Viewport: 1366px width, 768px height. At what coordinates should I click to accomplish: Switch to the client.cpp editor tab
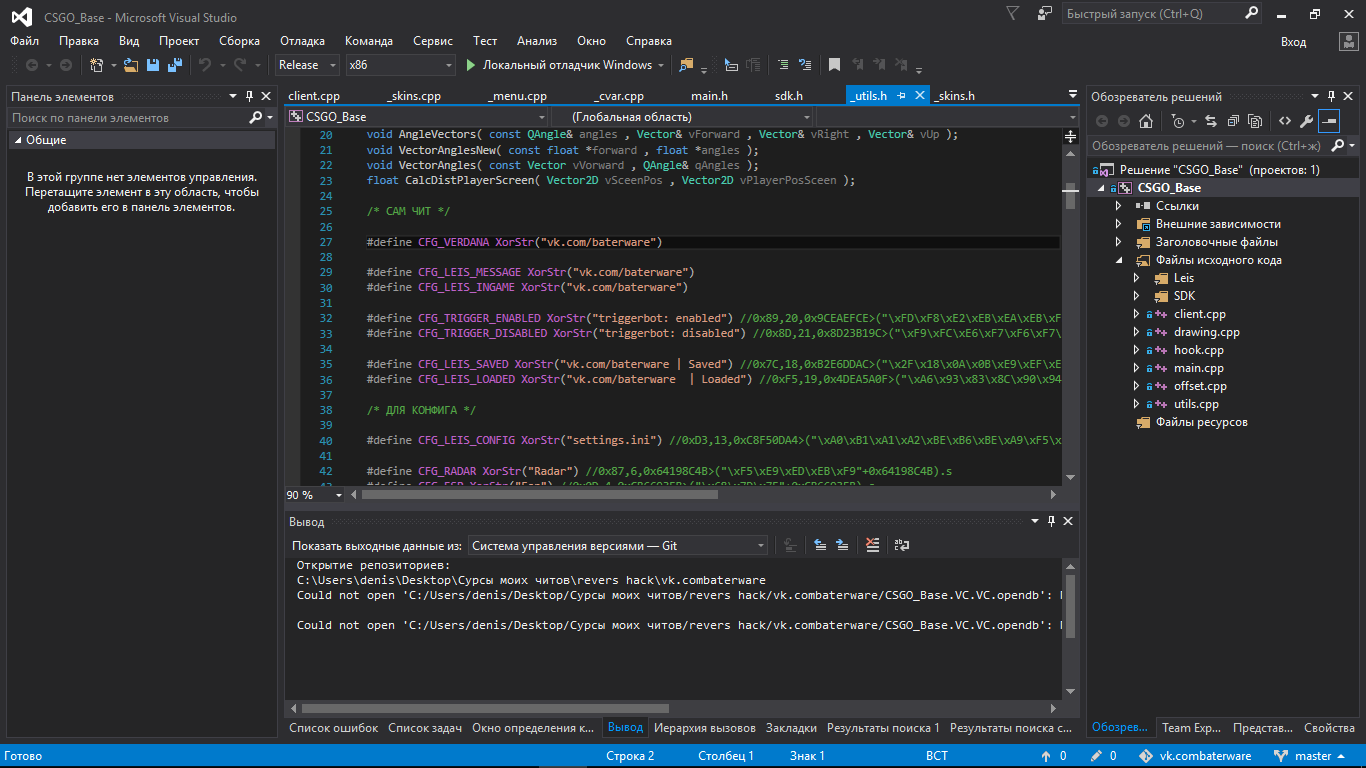pos(314,96)
